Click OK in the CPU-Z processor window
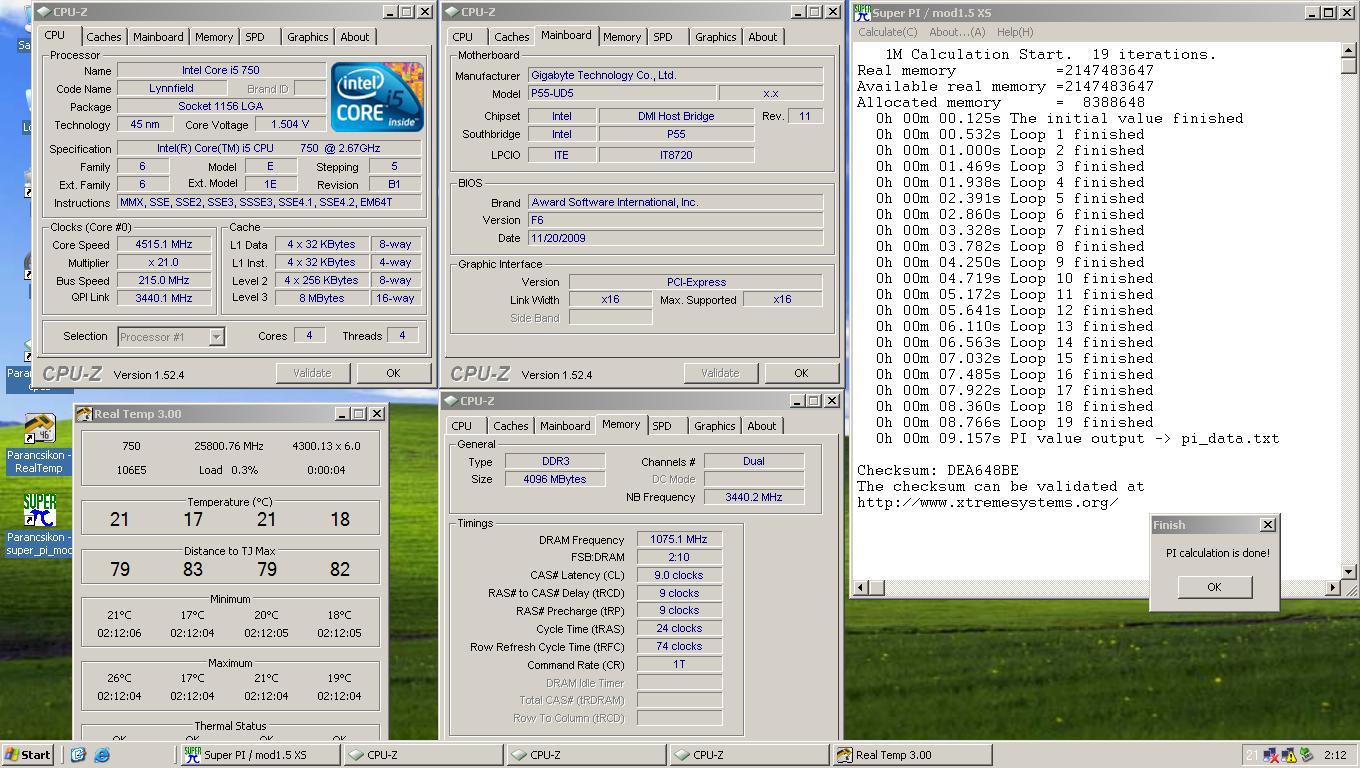 [x=393, y=373]
